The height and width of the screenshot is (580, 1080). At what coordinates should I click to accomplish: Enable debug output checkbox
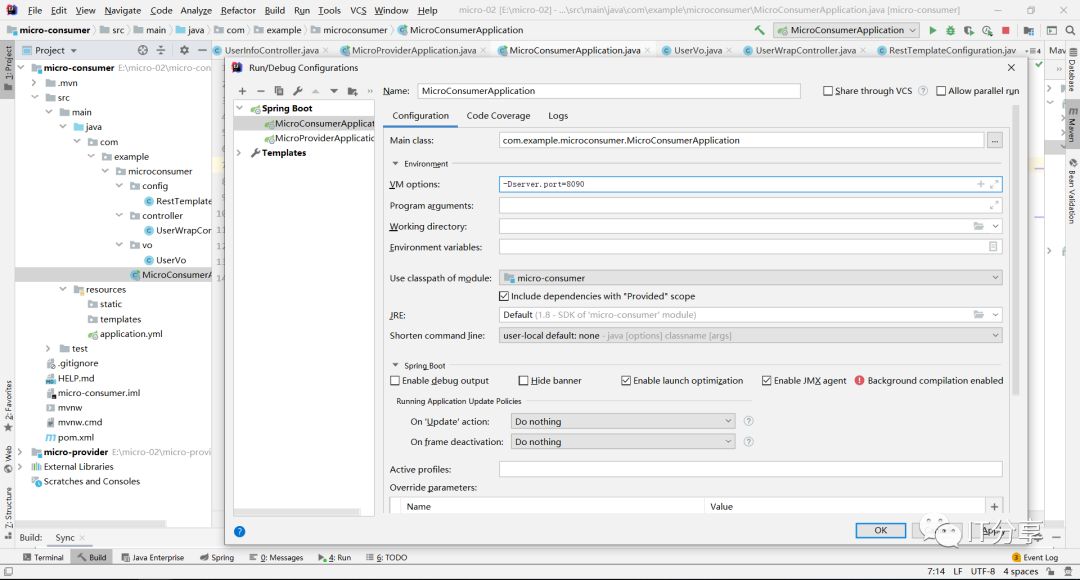pos(395,380)
